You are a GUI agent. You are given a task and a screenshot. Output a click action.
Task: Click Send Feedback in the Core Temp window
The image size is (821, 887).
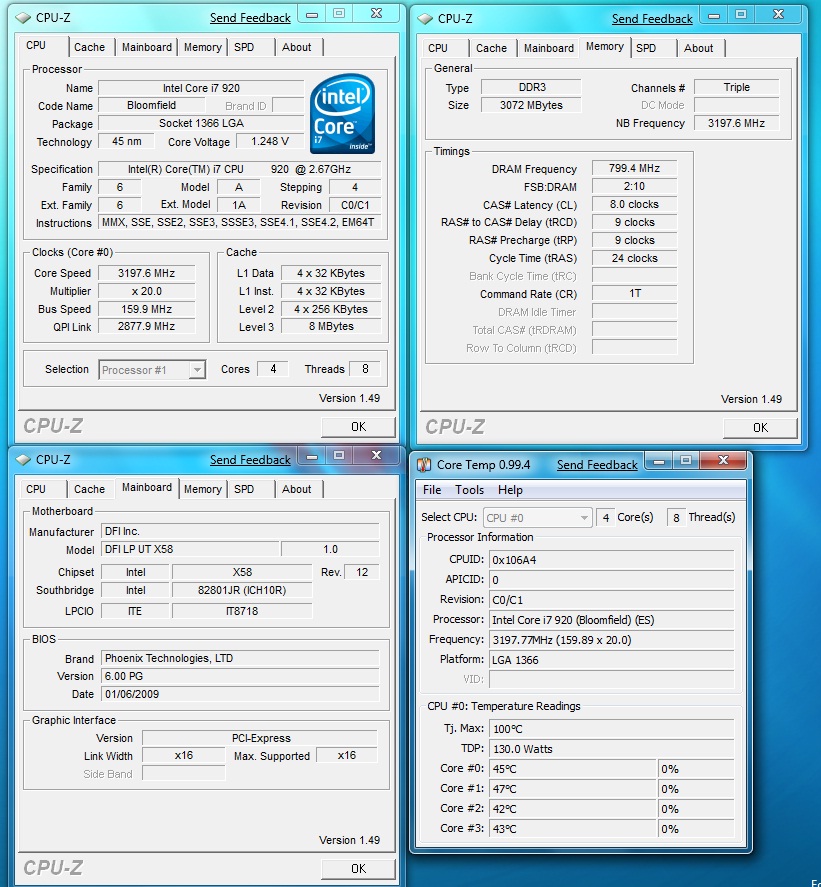(597, 465)
